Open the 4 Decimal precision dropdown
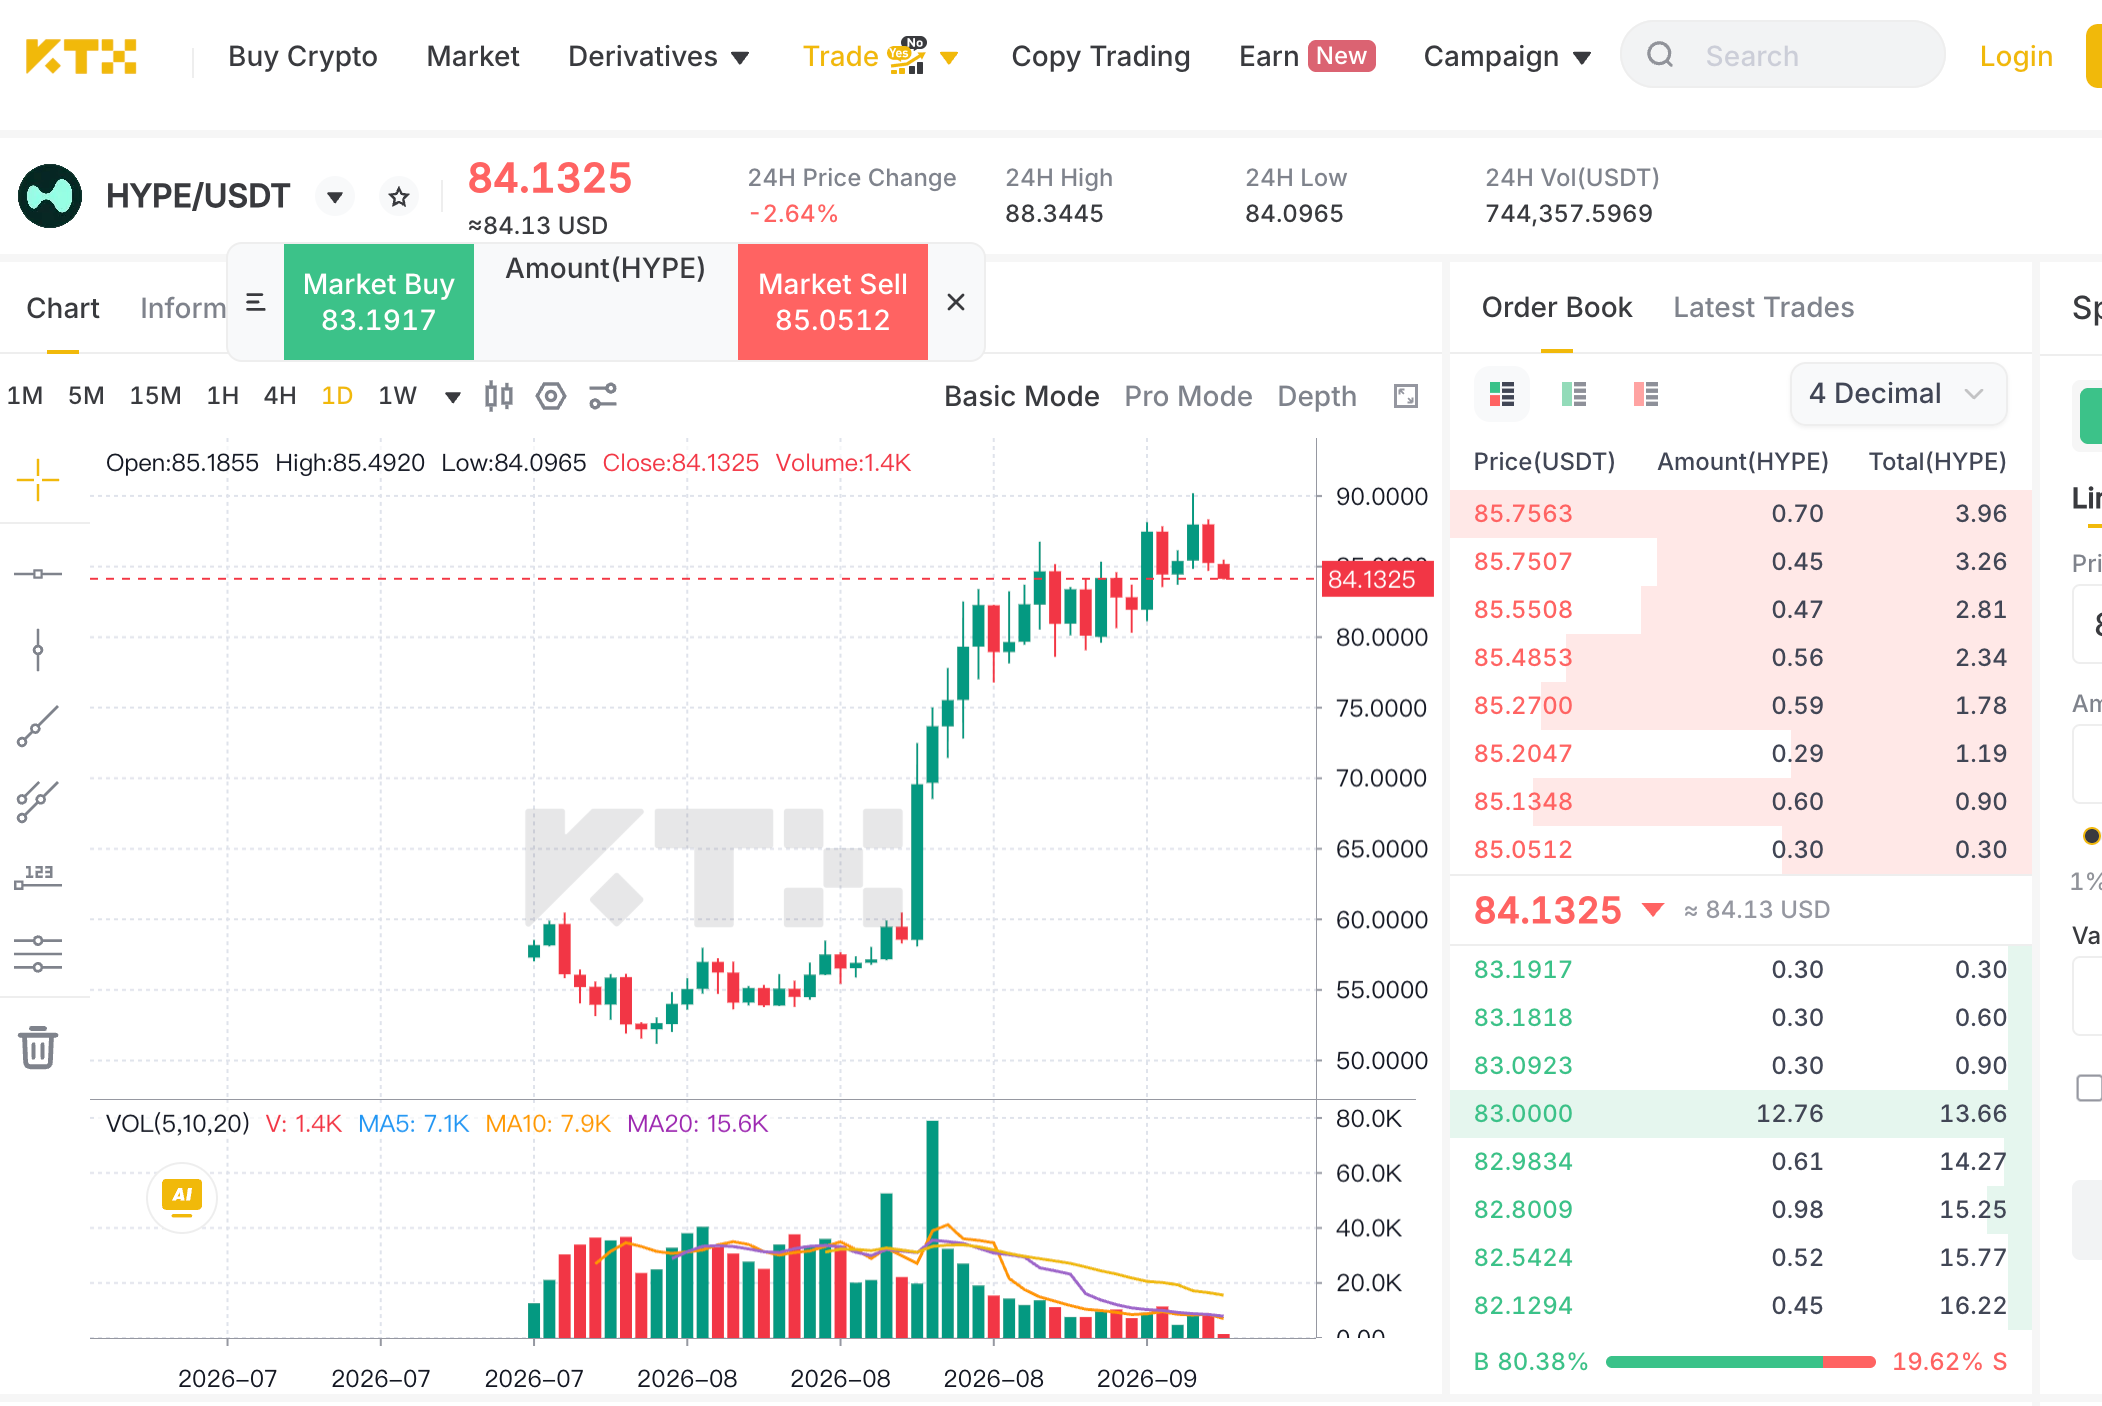This screenshot has width=2102, height=1406. point(1897,394)
